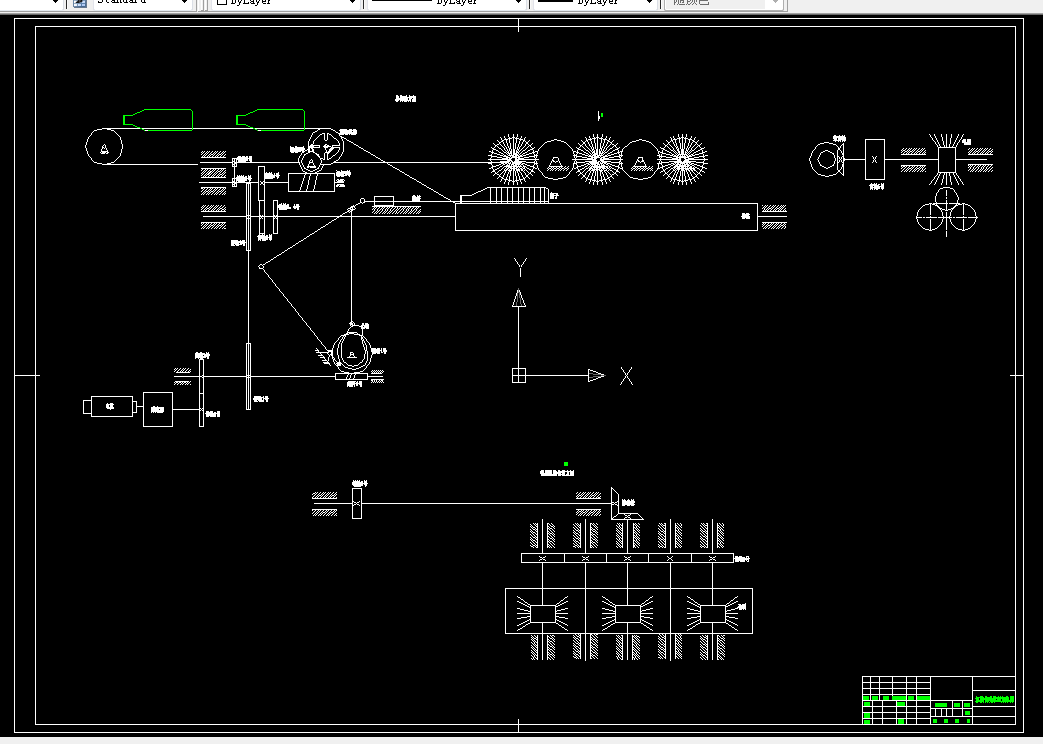Select the leftmost round bristle brush

tap(512, 160)
